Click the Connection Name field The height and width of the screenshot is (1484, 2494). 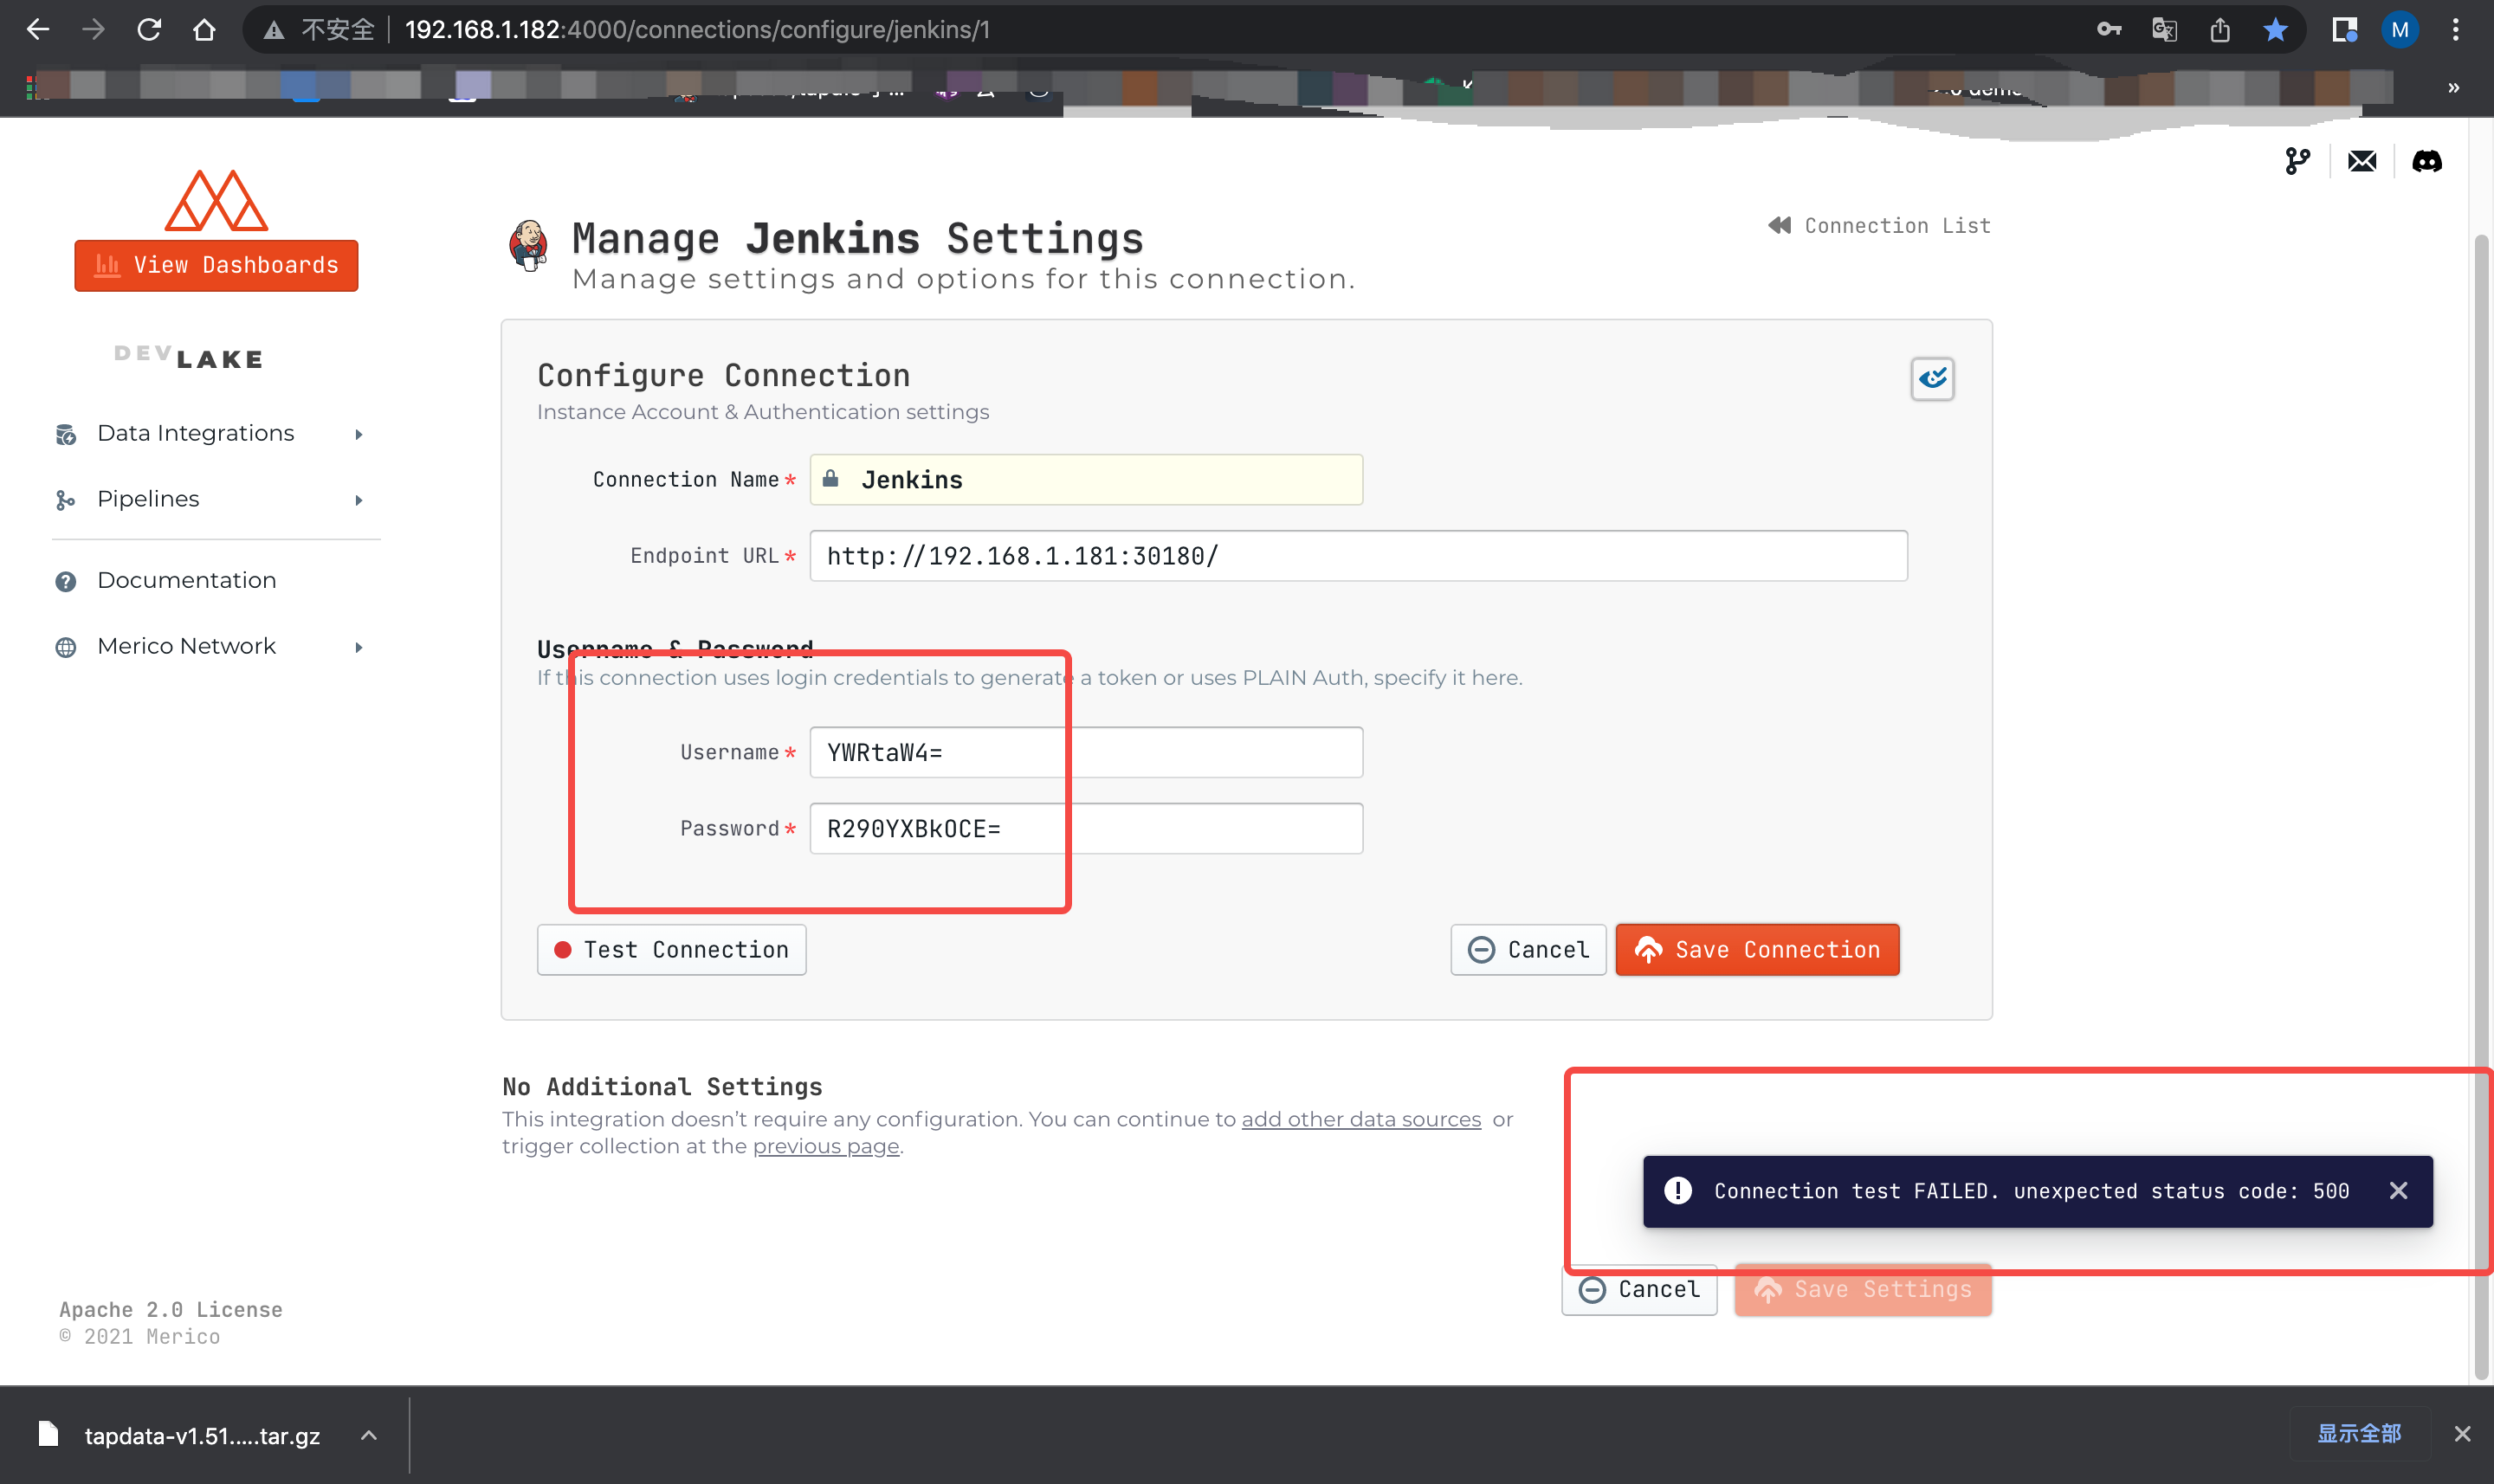coord(1086,480)
